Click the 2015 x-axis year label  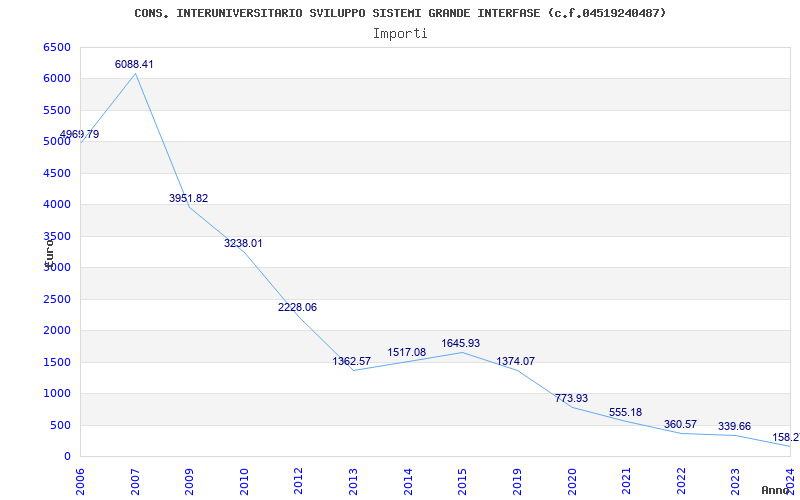(463, 482)
